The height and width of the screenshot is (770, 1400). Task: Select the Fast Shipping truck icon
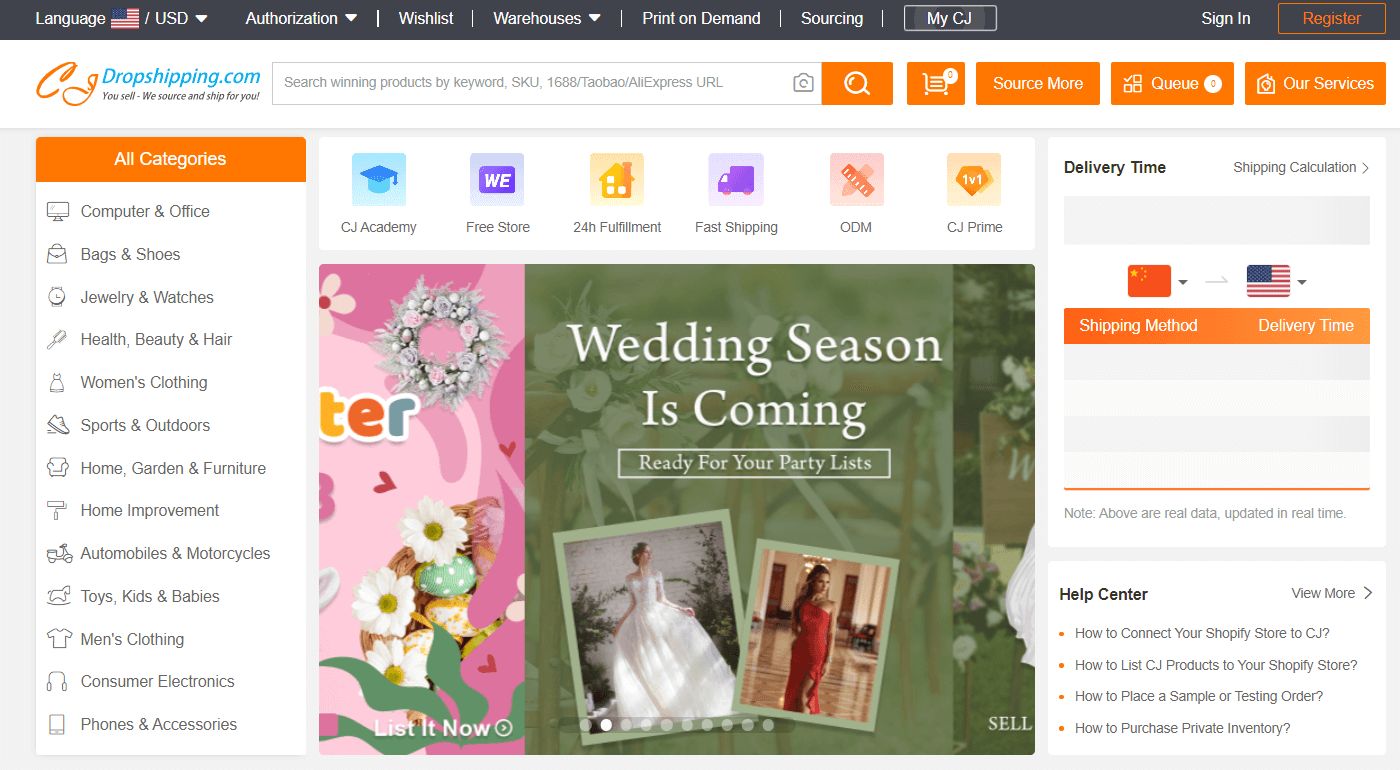point(736,180)
